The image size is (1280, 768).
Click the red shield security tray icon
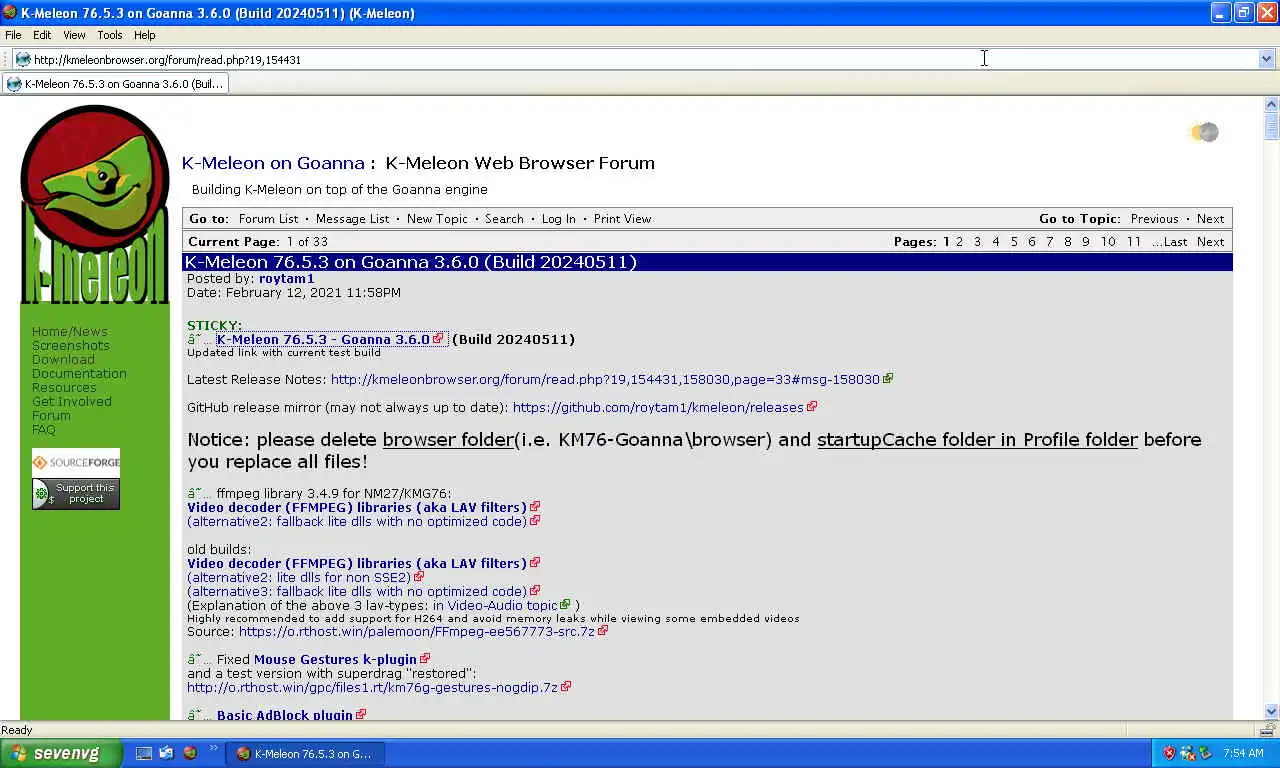pyautogui.click(x=1169, y=753)
